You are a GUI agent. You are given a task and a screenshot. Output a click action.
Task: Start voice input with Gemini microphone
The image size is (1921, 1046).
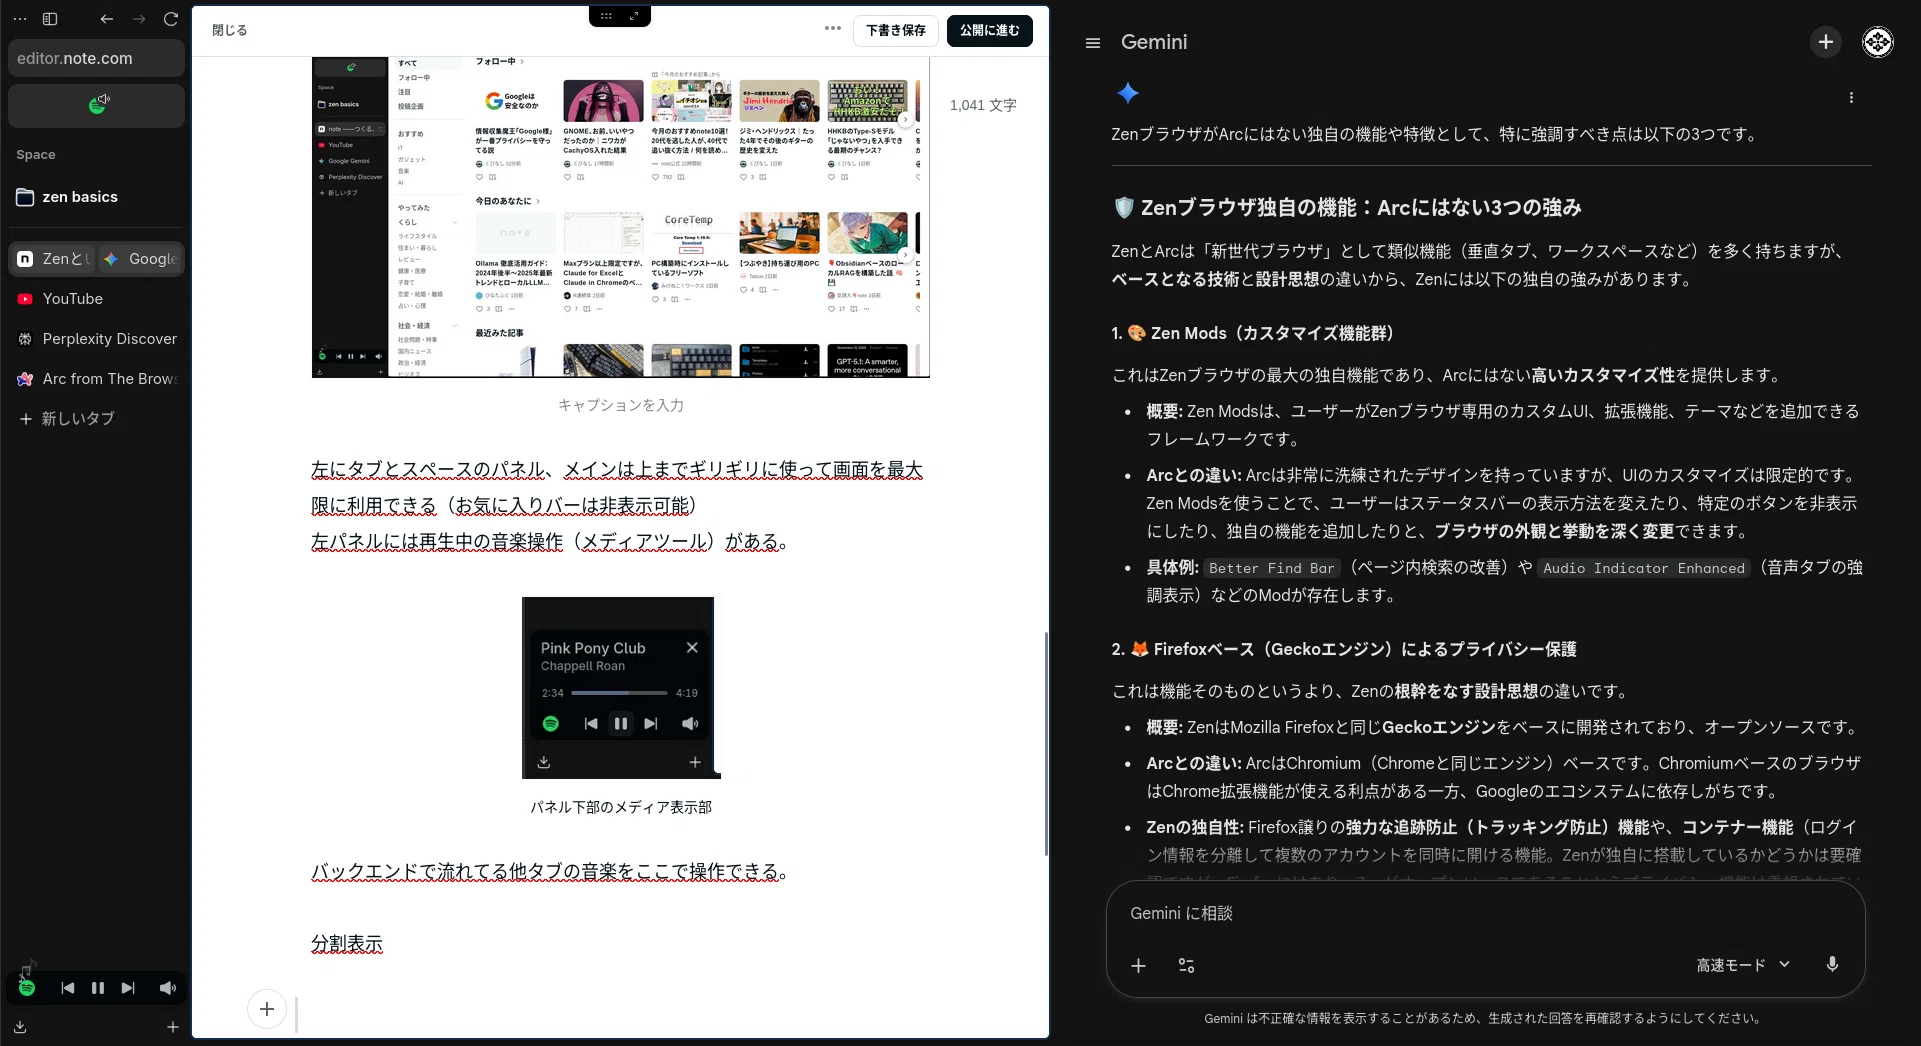(1832, 964)
